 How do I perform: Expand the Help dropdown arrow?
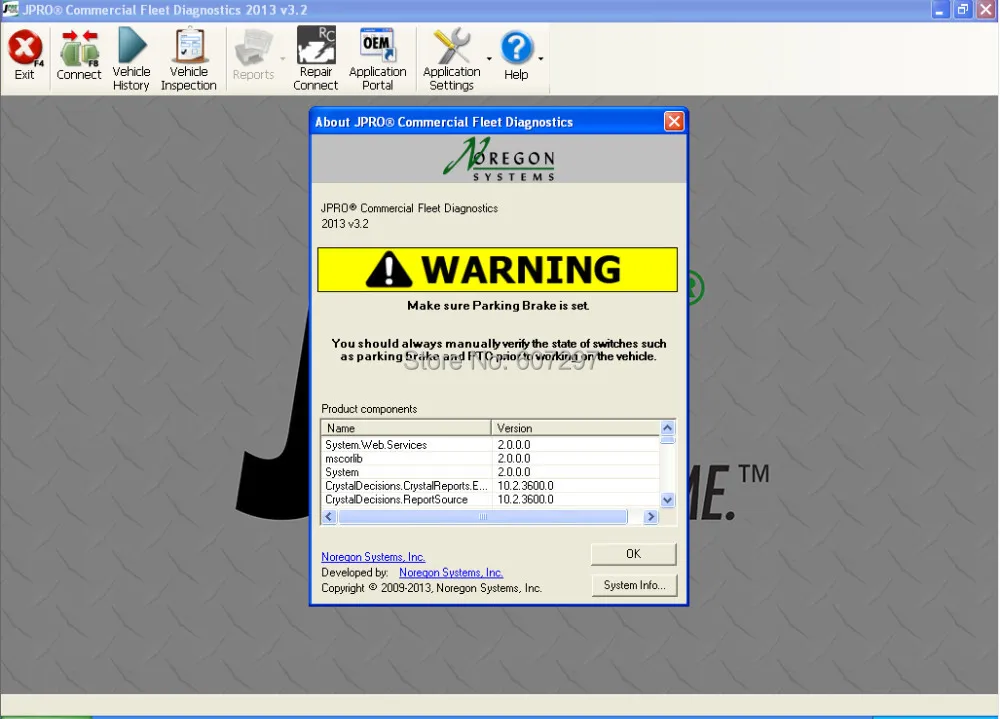click(541, 59)
